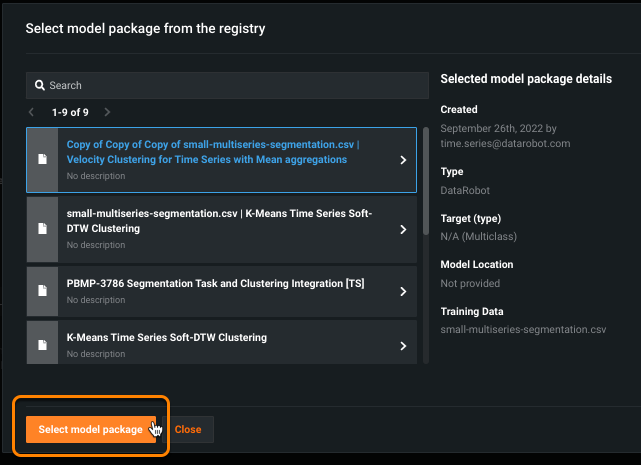Click document icon for small-multiseries-segmentation K-Means package
Screen dimensions: 641x465
[42, 228]
